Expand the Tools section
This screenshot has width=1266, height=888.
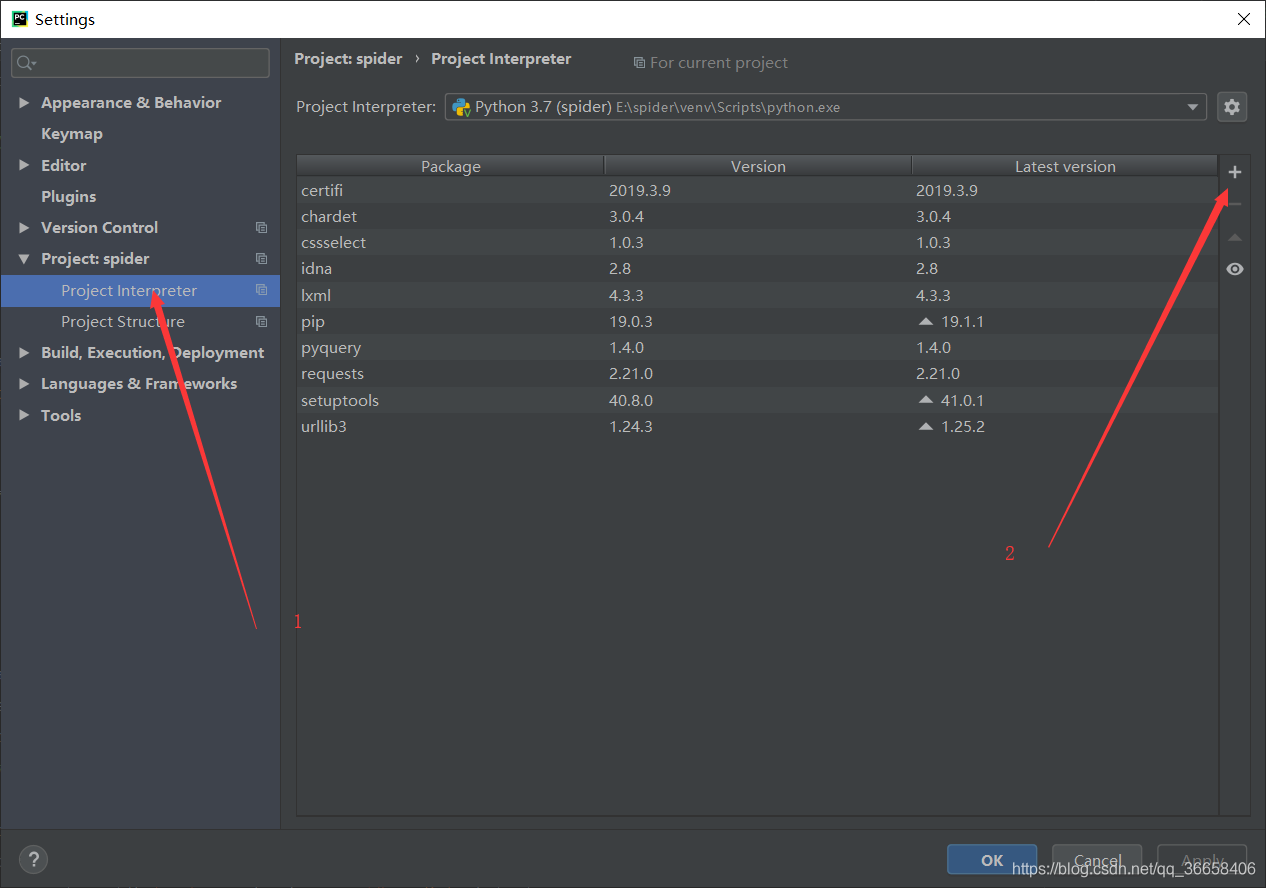pyautogui.click(x=24, y=415)
